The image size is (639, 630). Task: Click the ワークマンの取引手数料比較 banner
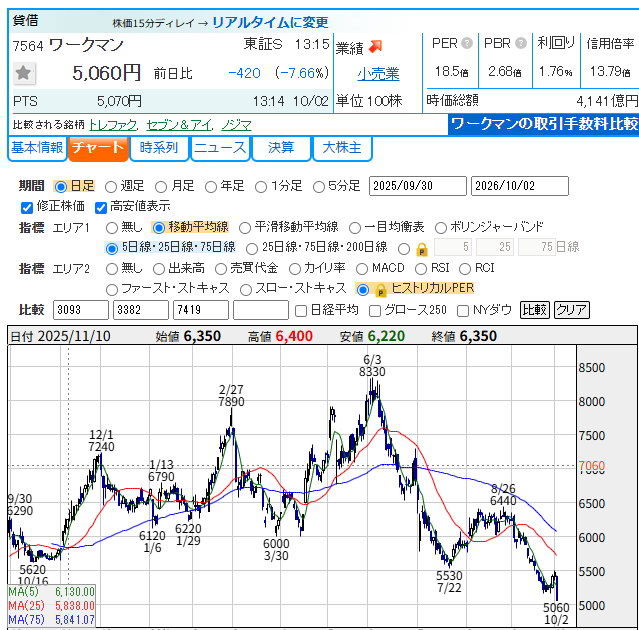(544, 124)
